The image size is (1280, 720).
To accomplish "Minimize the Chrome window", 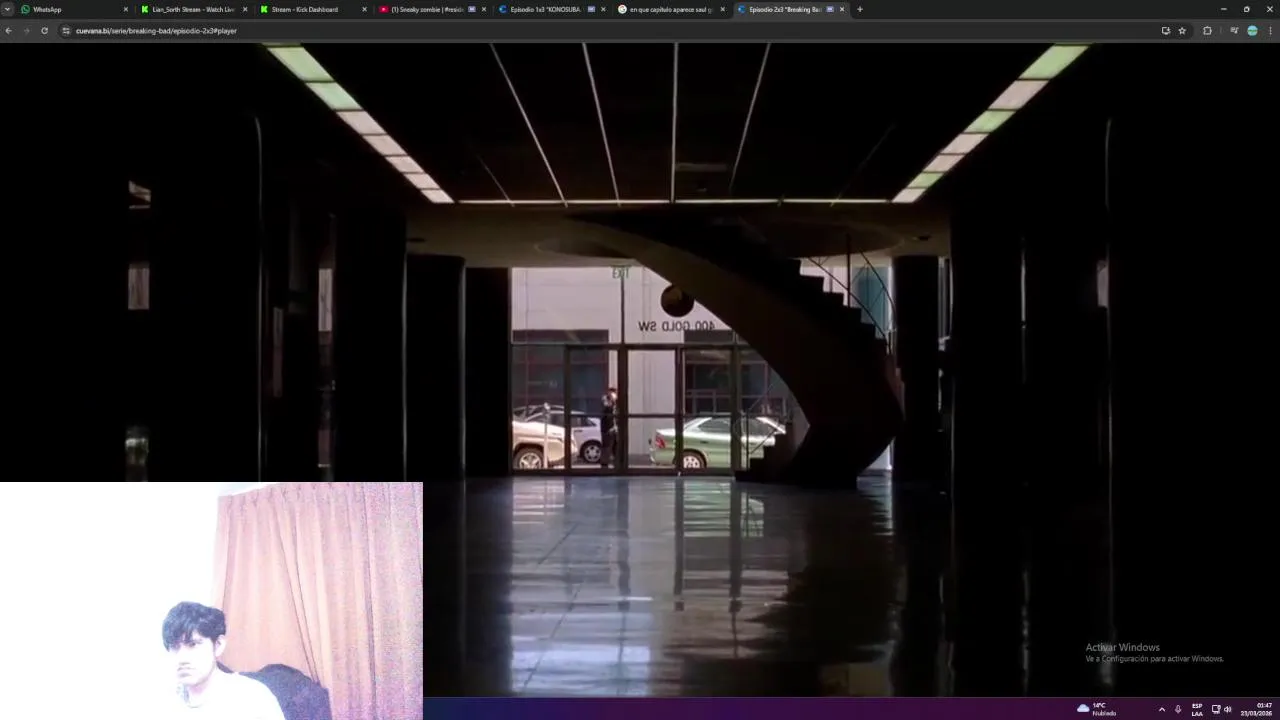I will tap(1223, 9).
